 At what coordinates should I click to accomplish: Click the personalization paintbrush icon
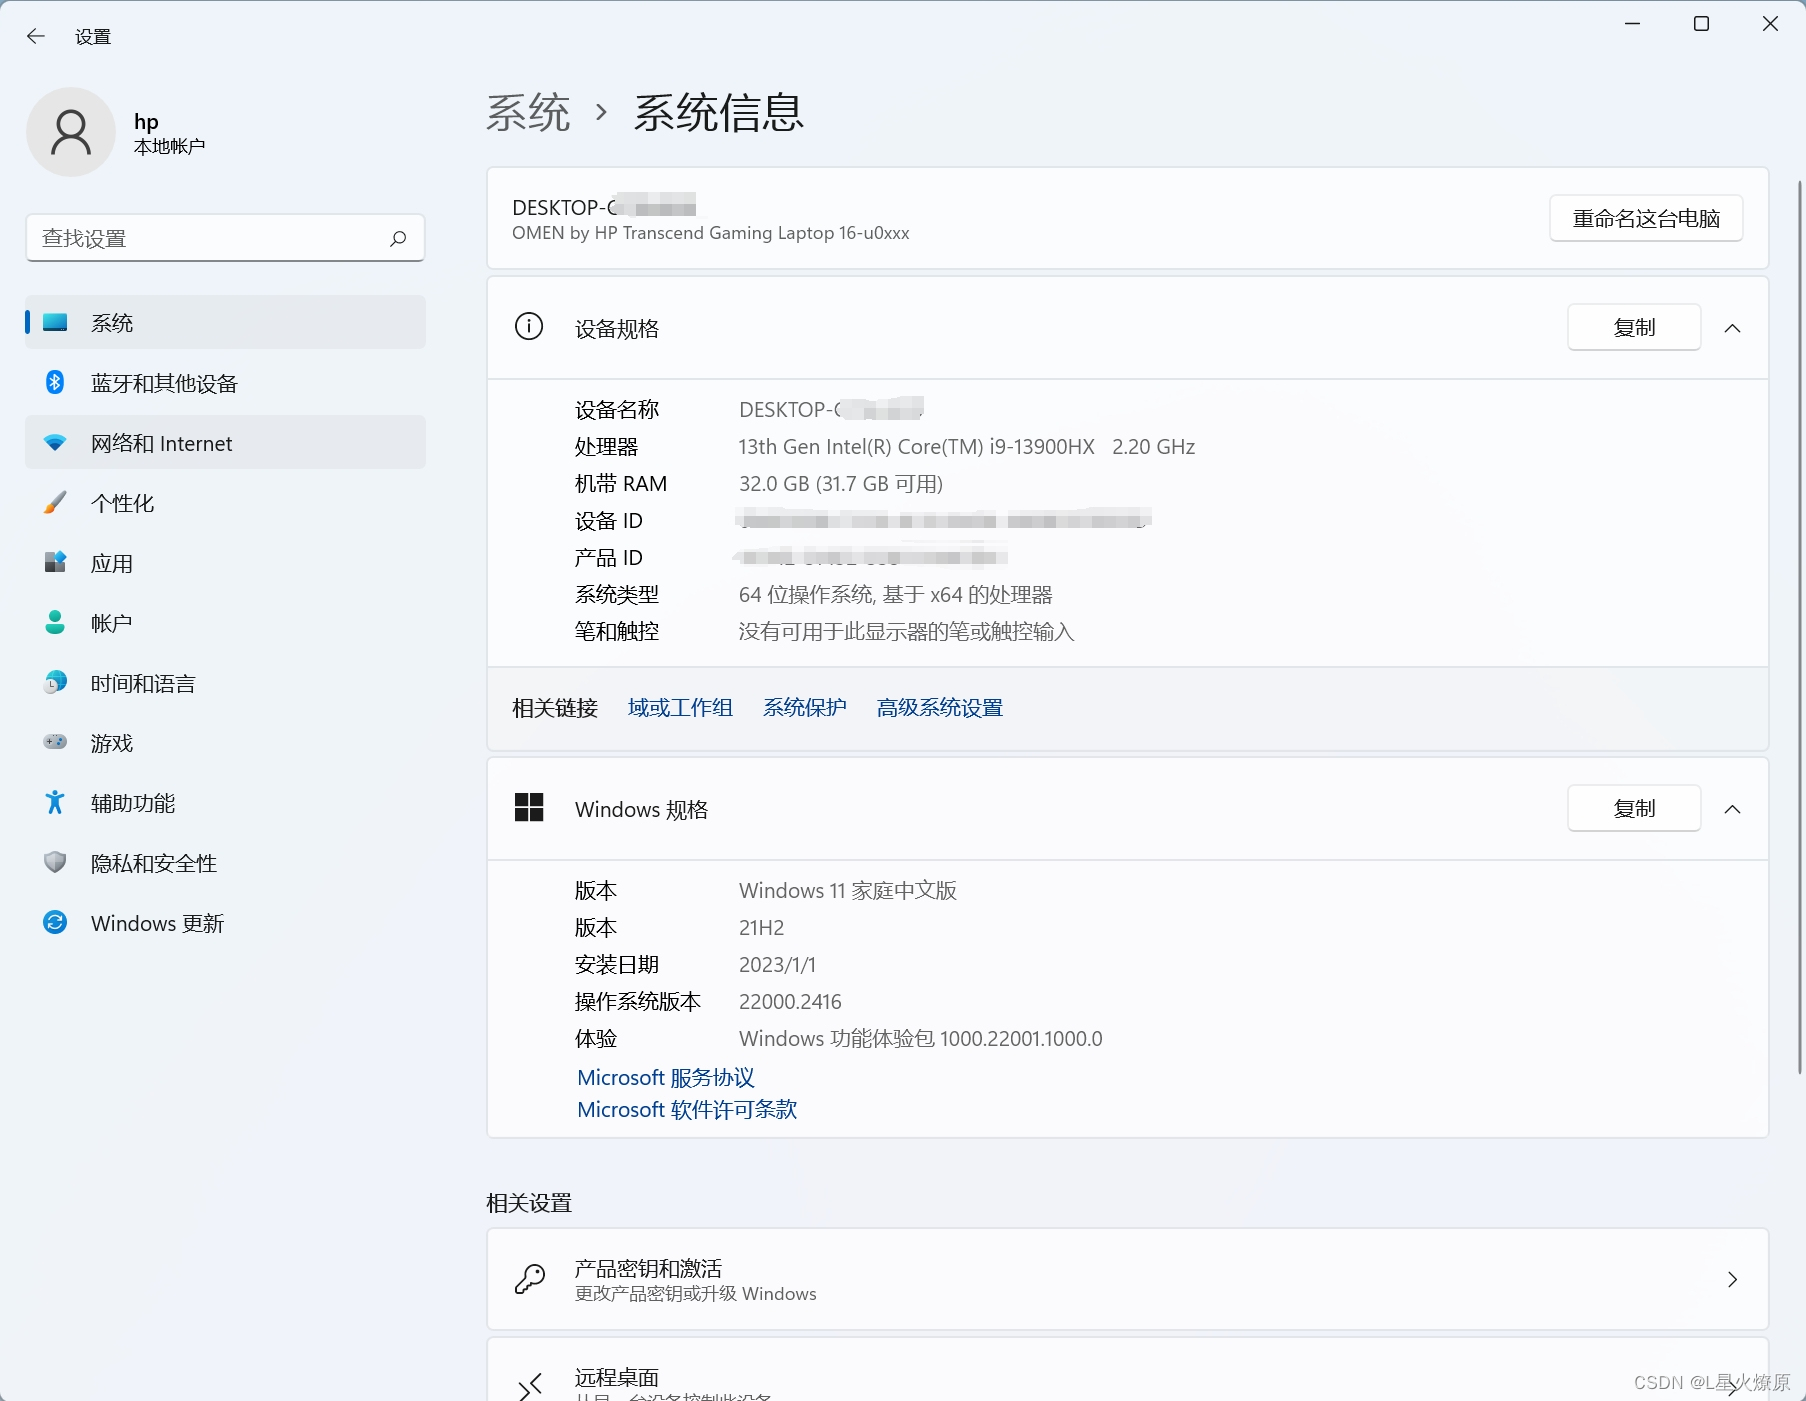[55, 503]
